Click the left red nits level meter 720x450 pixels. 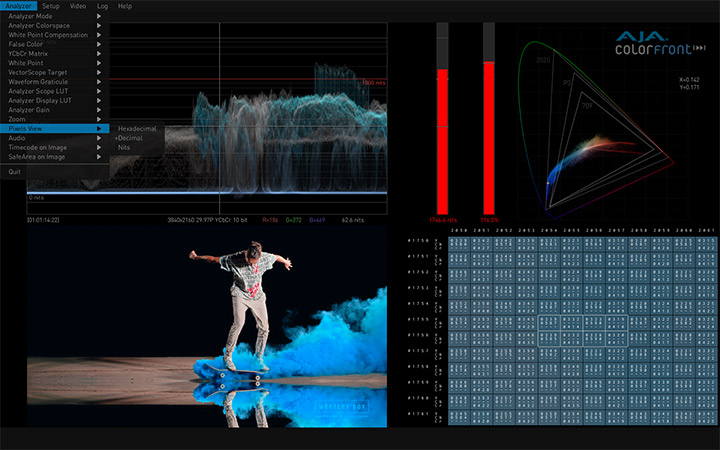coord(442,140)
